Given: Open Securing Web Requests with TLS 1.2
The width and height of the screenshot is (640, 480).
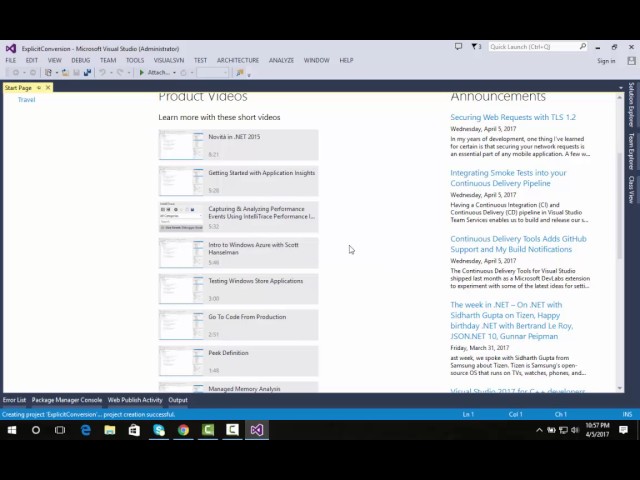Looking at the screenshot, I should pos(513,117).
